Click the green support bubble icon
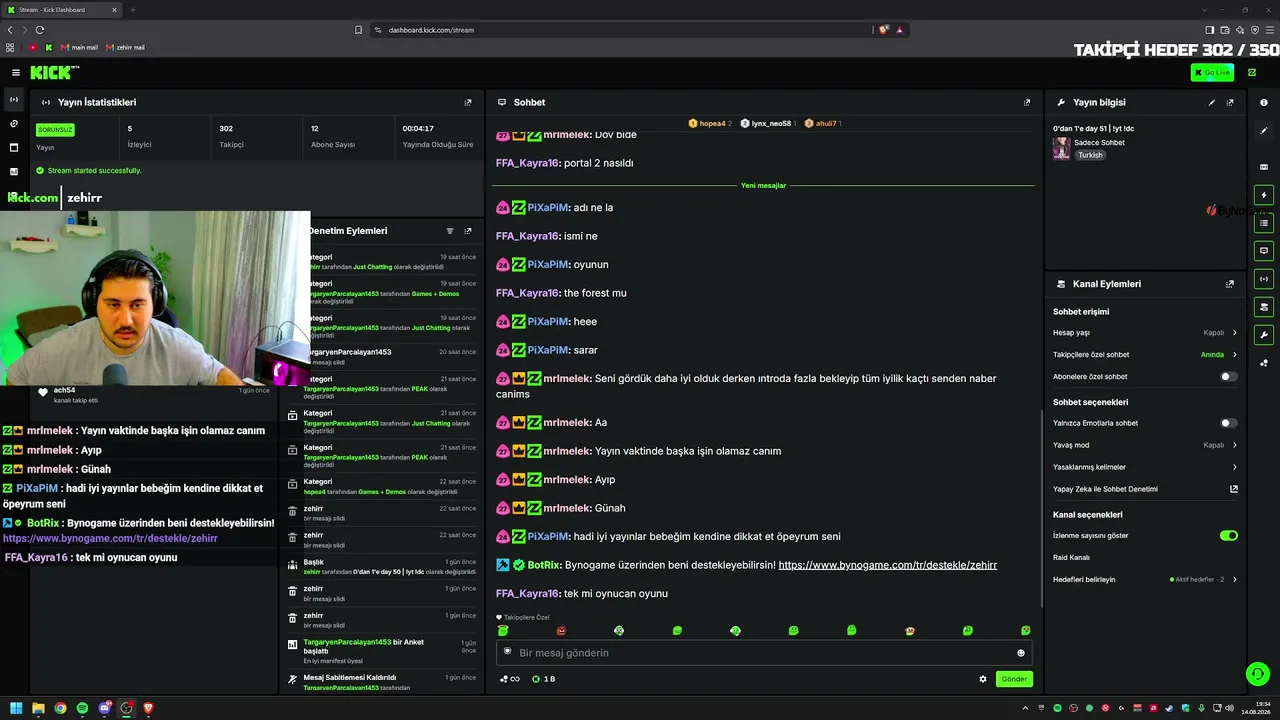 click(x=1258, y=674)
